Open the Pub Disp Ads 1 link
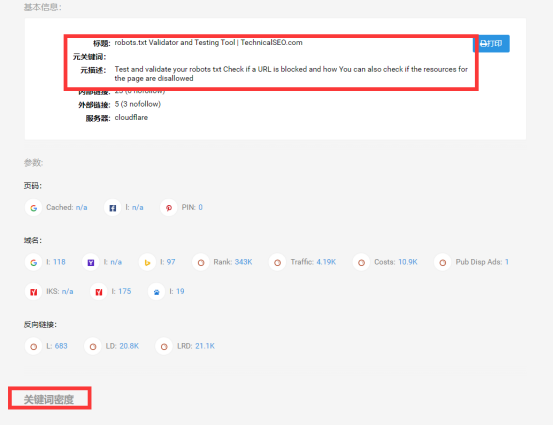 click(x=507, y=262)
